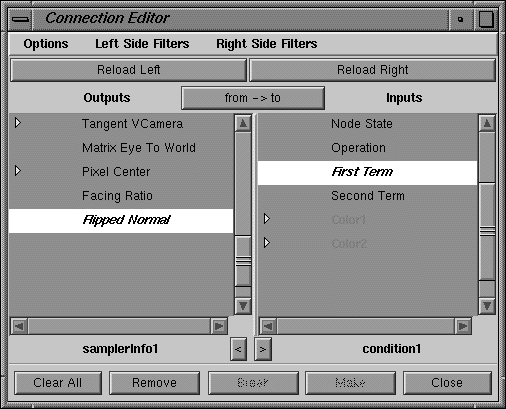Click right arrow on Outputs horizontal scrollbar
Screen dimensions: 506x409
tap(219, 326)
